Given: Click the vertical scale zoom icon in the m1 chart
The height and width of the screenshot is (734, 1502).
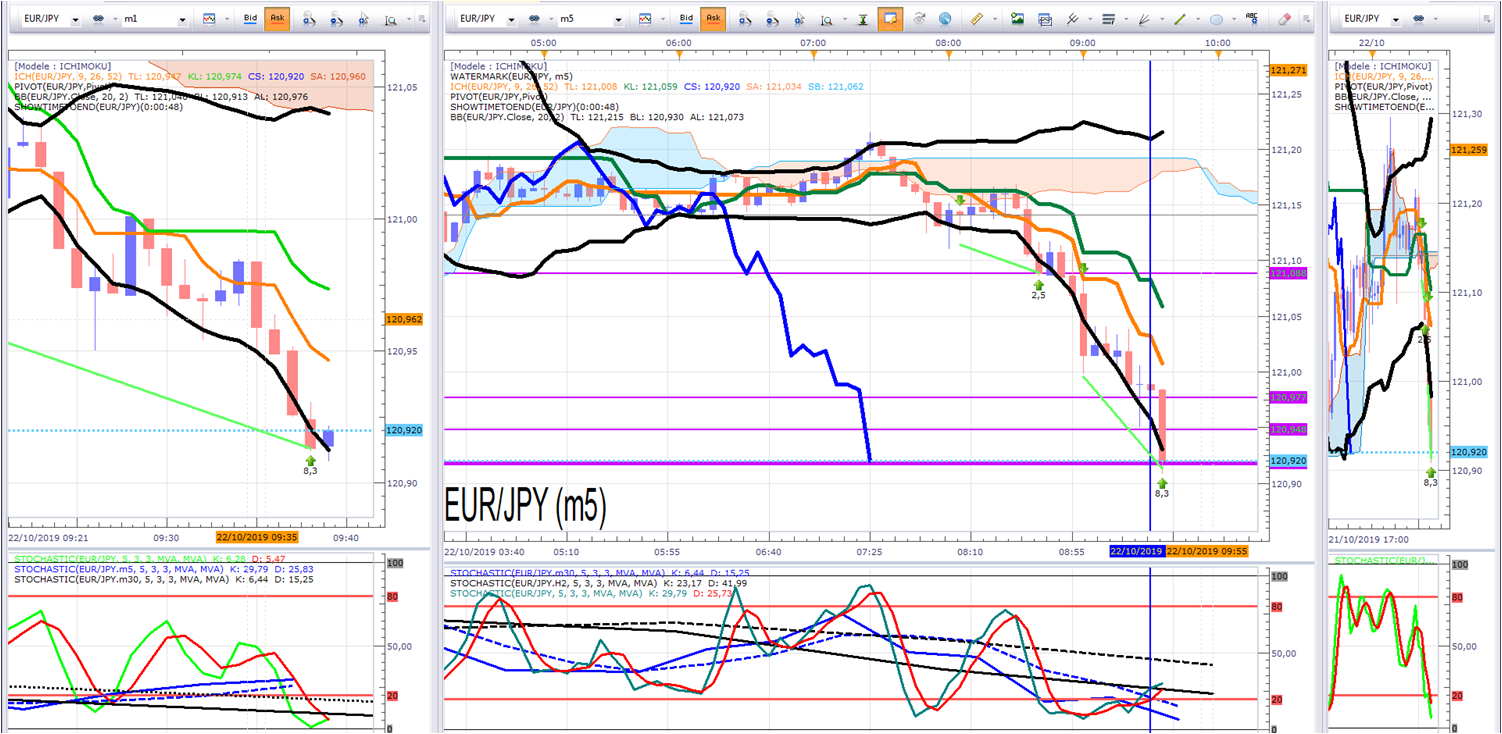Looking at the screenshot, I should pyautogui.click(x=391, y=18).
